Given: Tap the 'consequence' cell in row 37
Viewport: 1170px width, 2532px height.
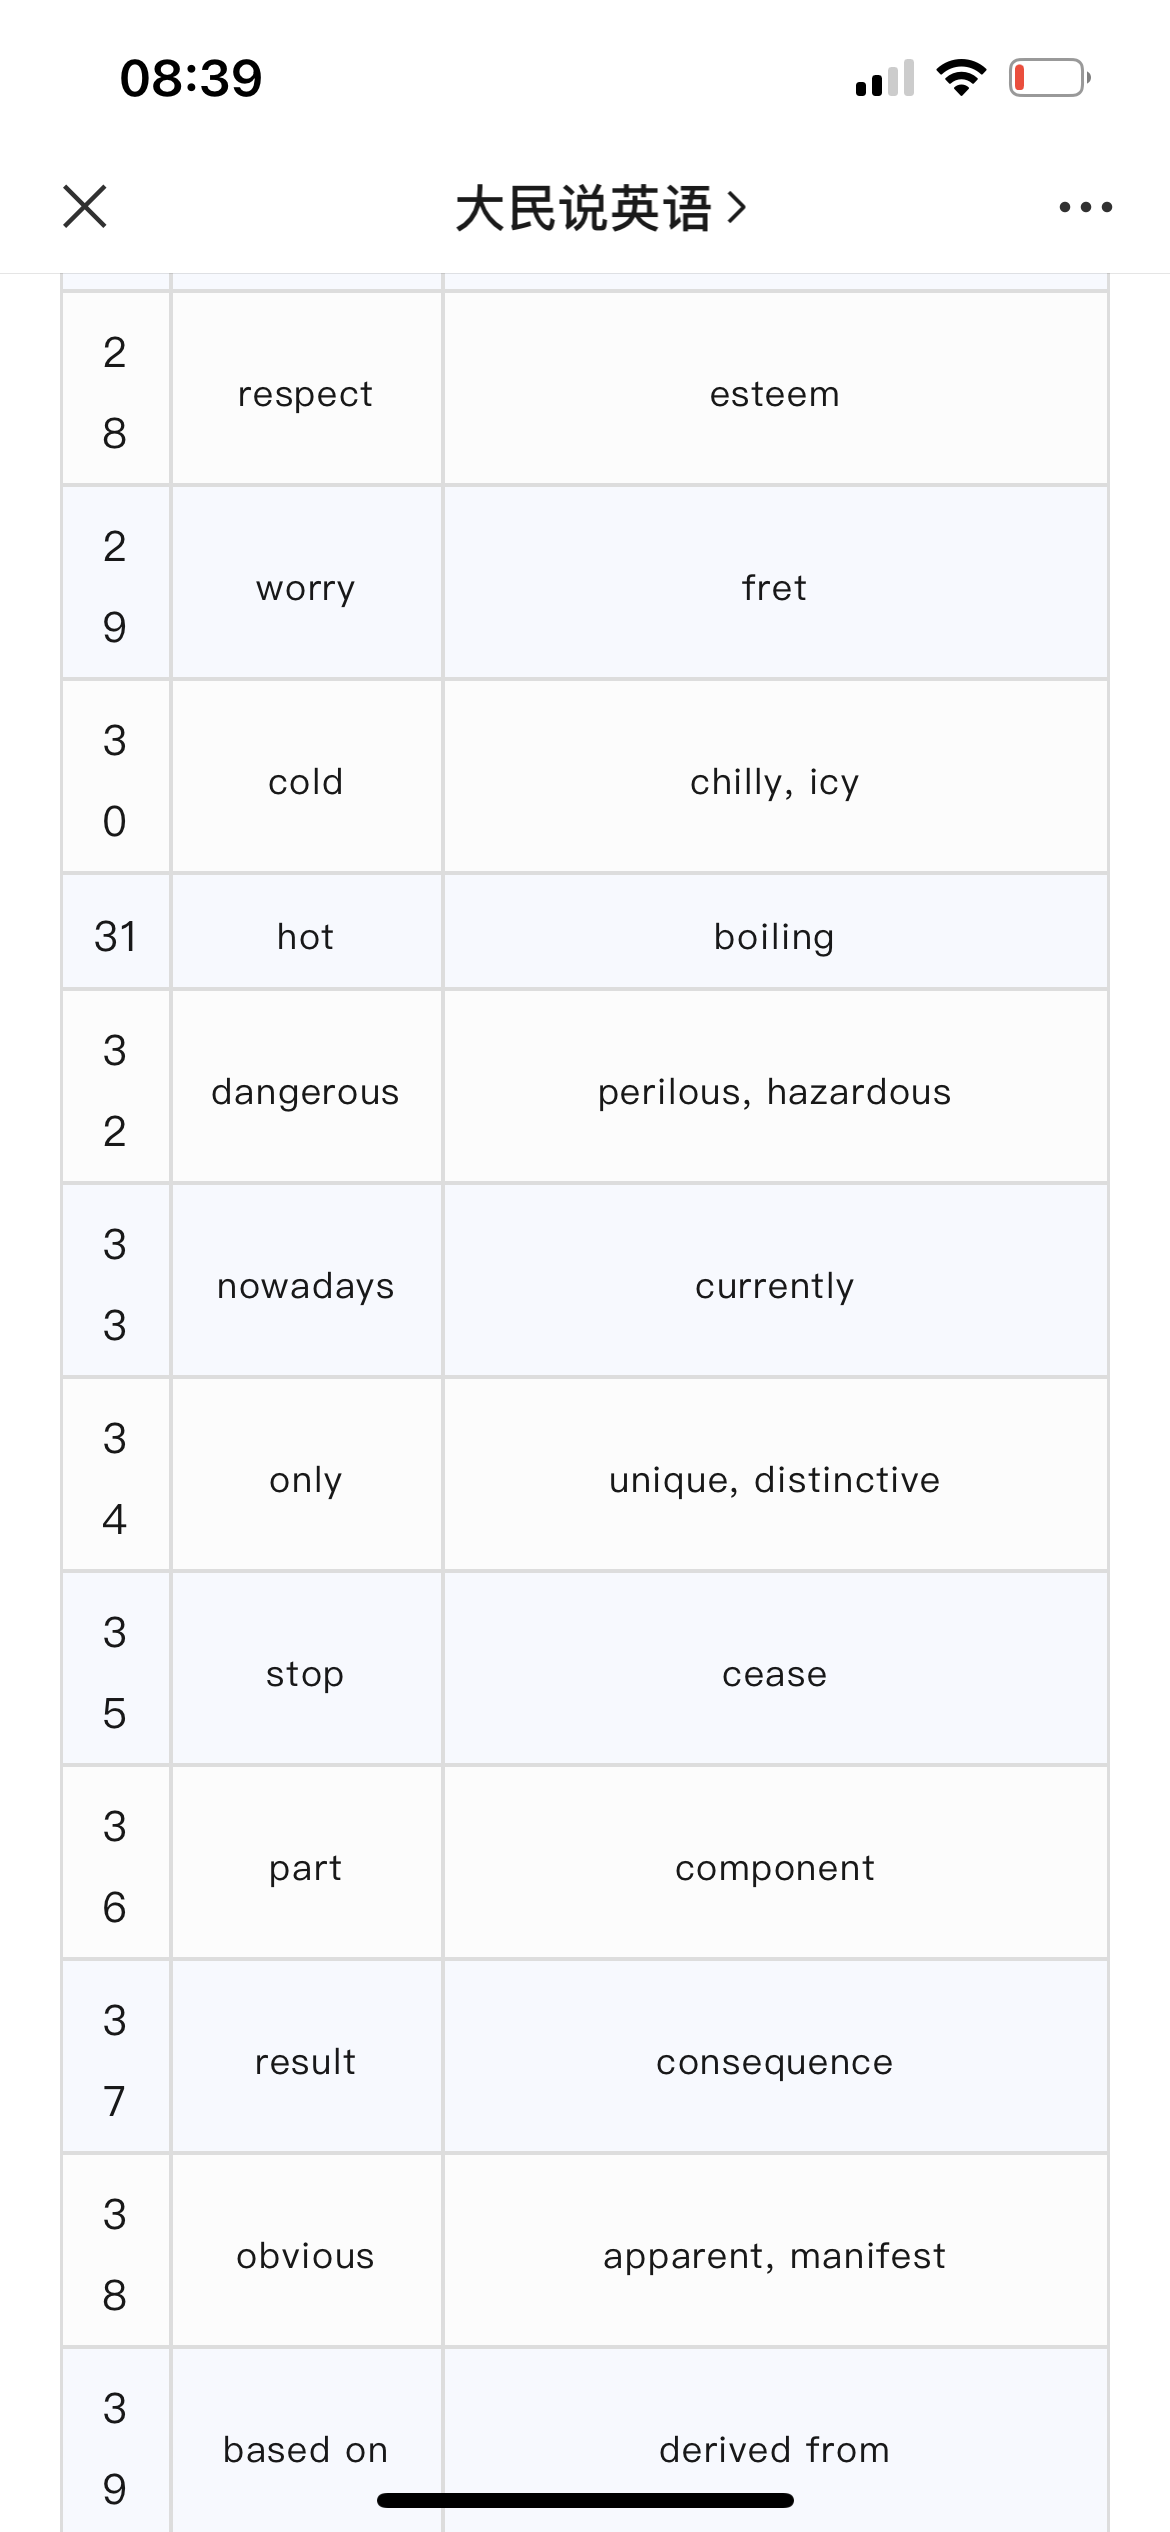Looking at the screenshot, I should click(x=775, y=2057).
